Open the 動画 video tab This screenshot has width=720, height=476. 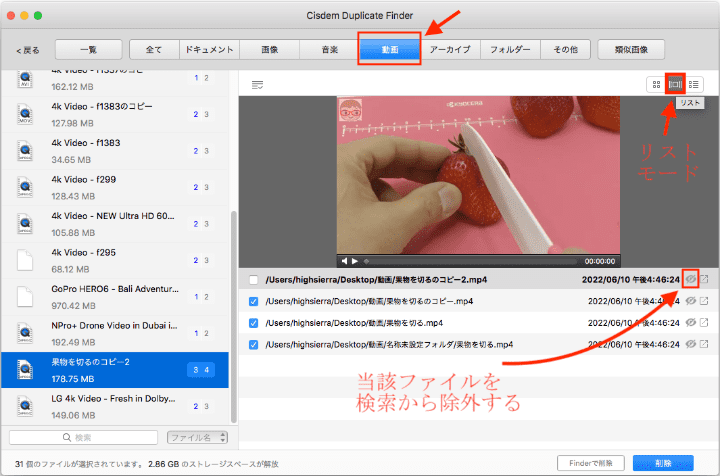[x=389, y=49]
